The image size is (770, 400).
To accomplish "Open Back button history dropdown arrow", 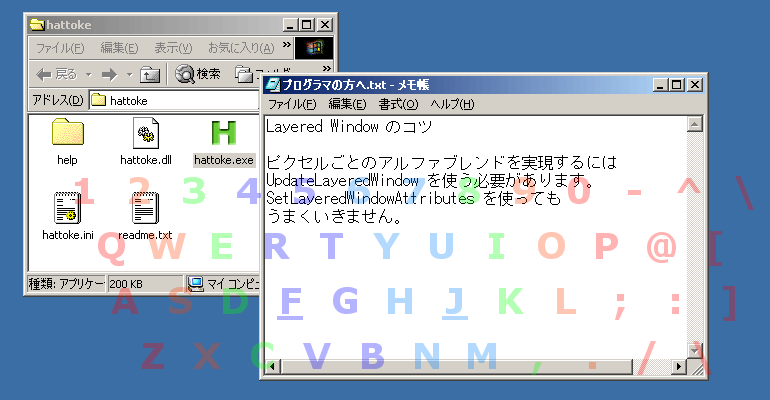I will click(x=89, y=75).
